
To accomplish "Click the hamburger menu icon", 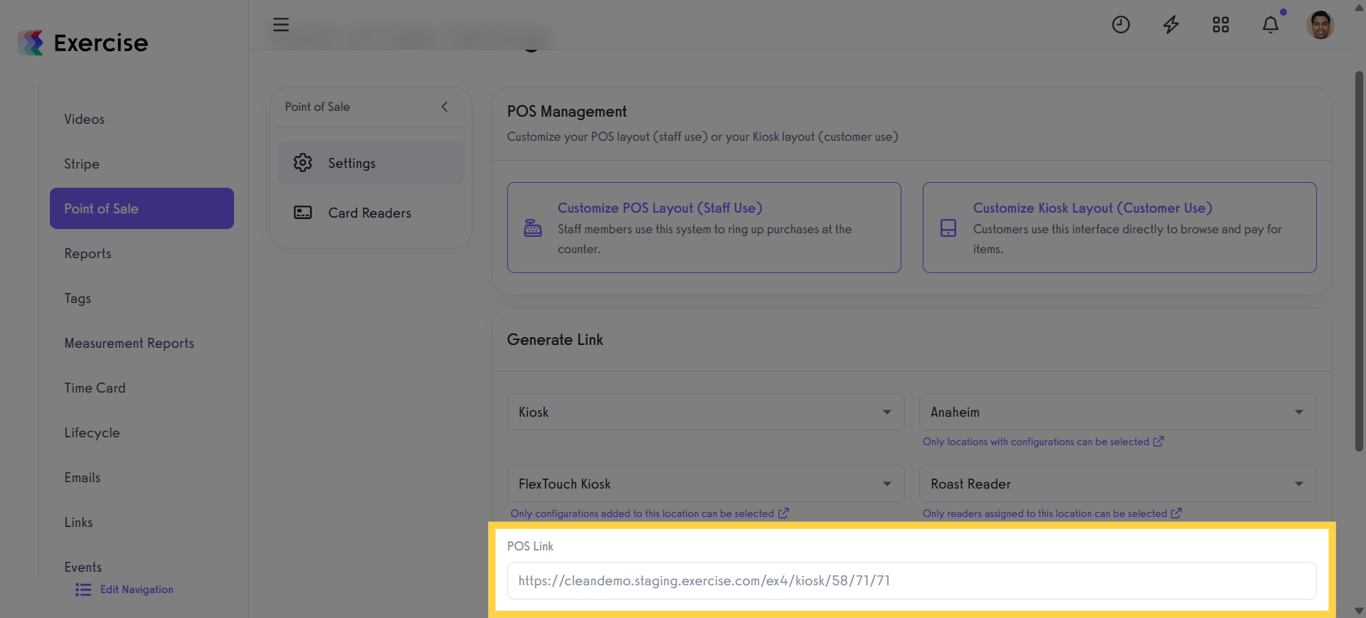I will 281,25.
